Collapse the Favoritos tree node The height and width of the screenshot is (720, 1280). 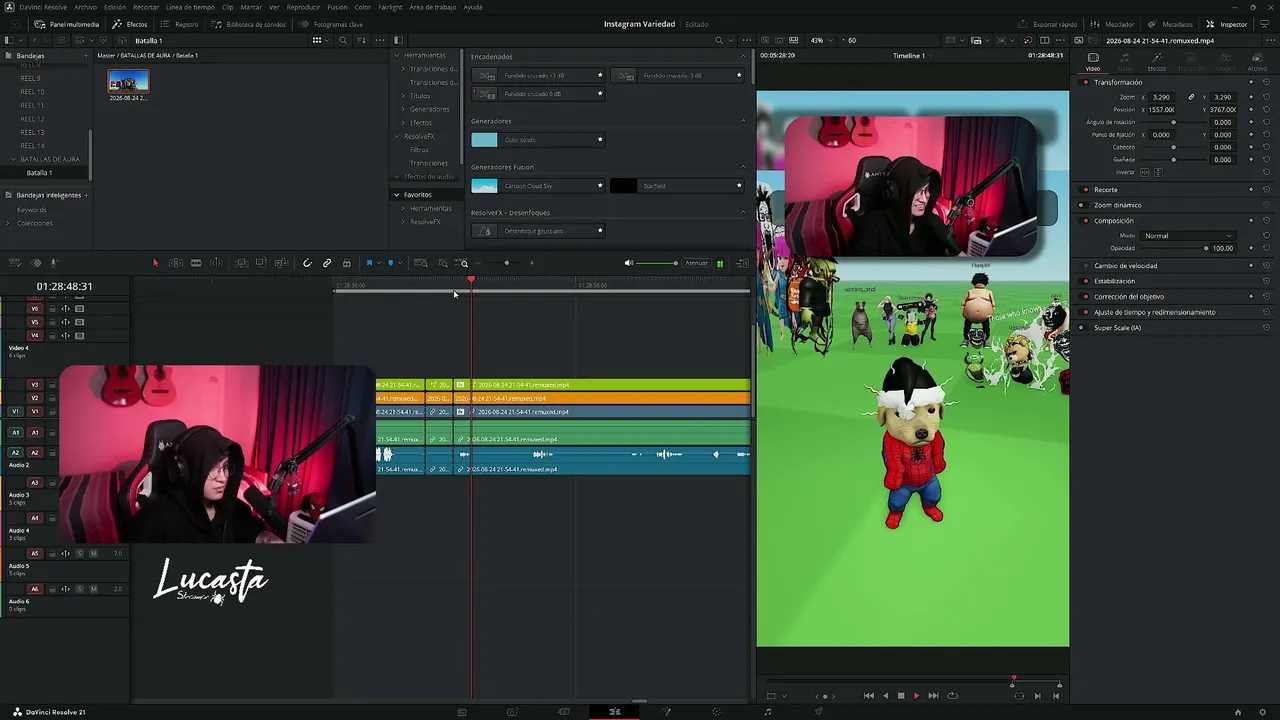397,195
